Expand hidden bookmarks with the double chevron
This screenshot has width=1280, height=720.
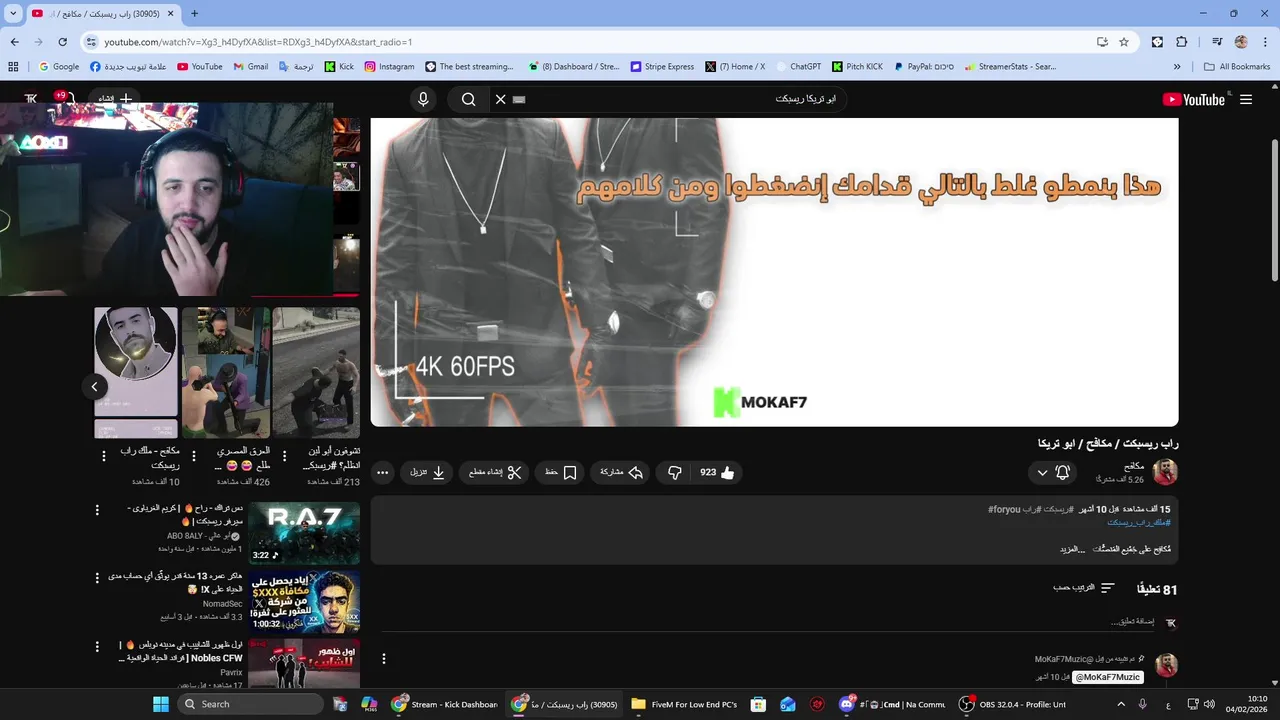pyautogui.click(x=1177, y=67)
